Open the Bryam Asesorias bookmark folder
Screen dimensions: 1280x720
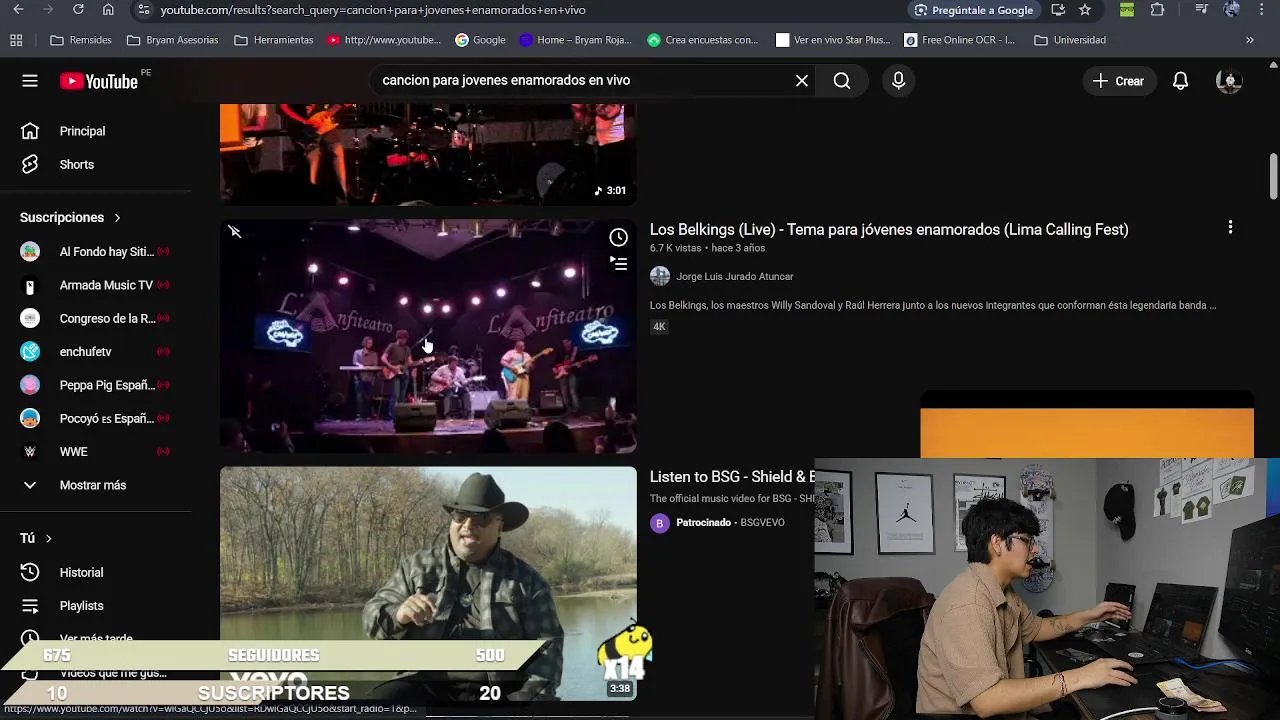[172, 40]
